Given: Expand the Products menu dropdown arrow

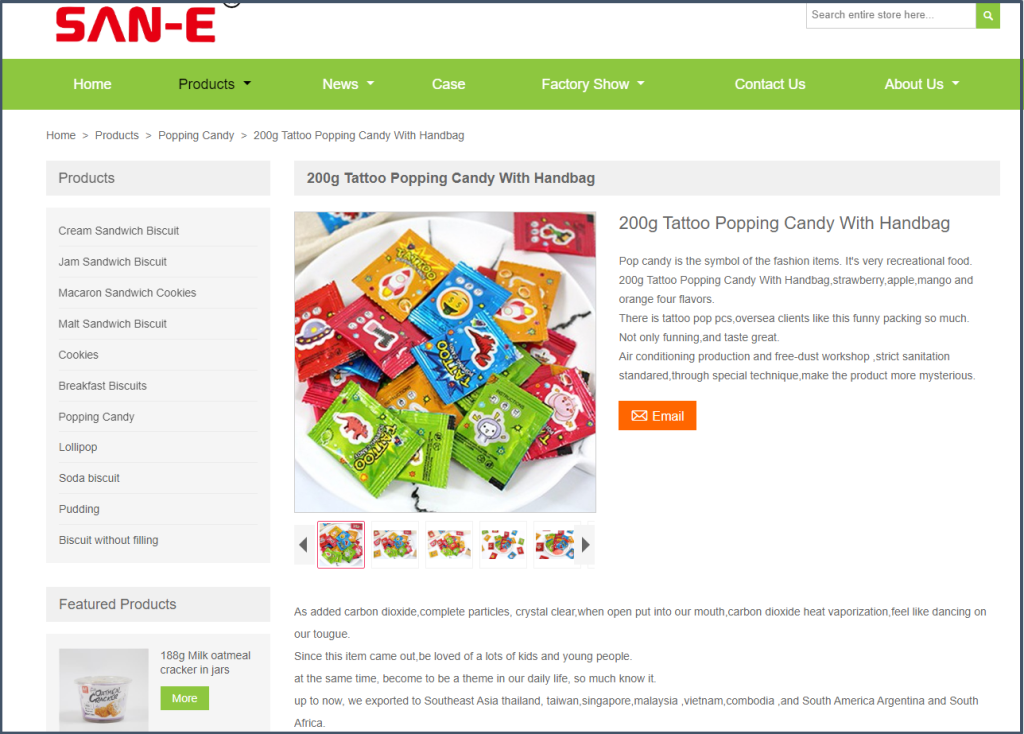Looking at the screenshot, I should pyautogui.click(x=248, y=84).
